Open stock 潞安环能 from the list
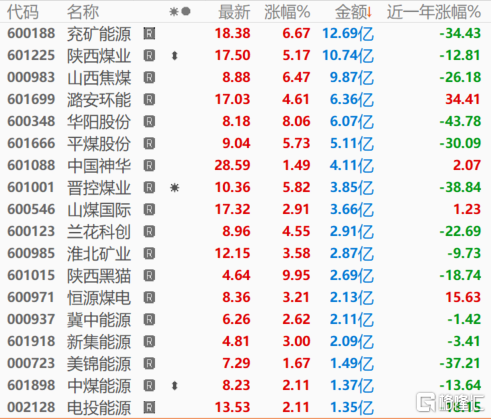 [99, 100]
